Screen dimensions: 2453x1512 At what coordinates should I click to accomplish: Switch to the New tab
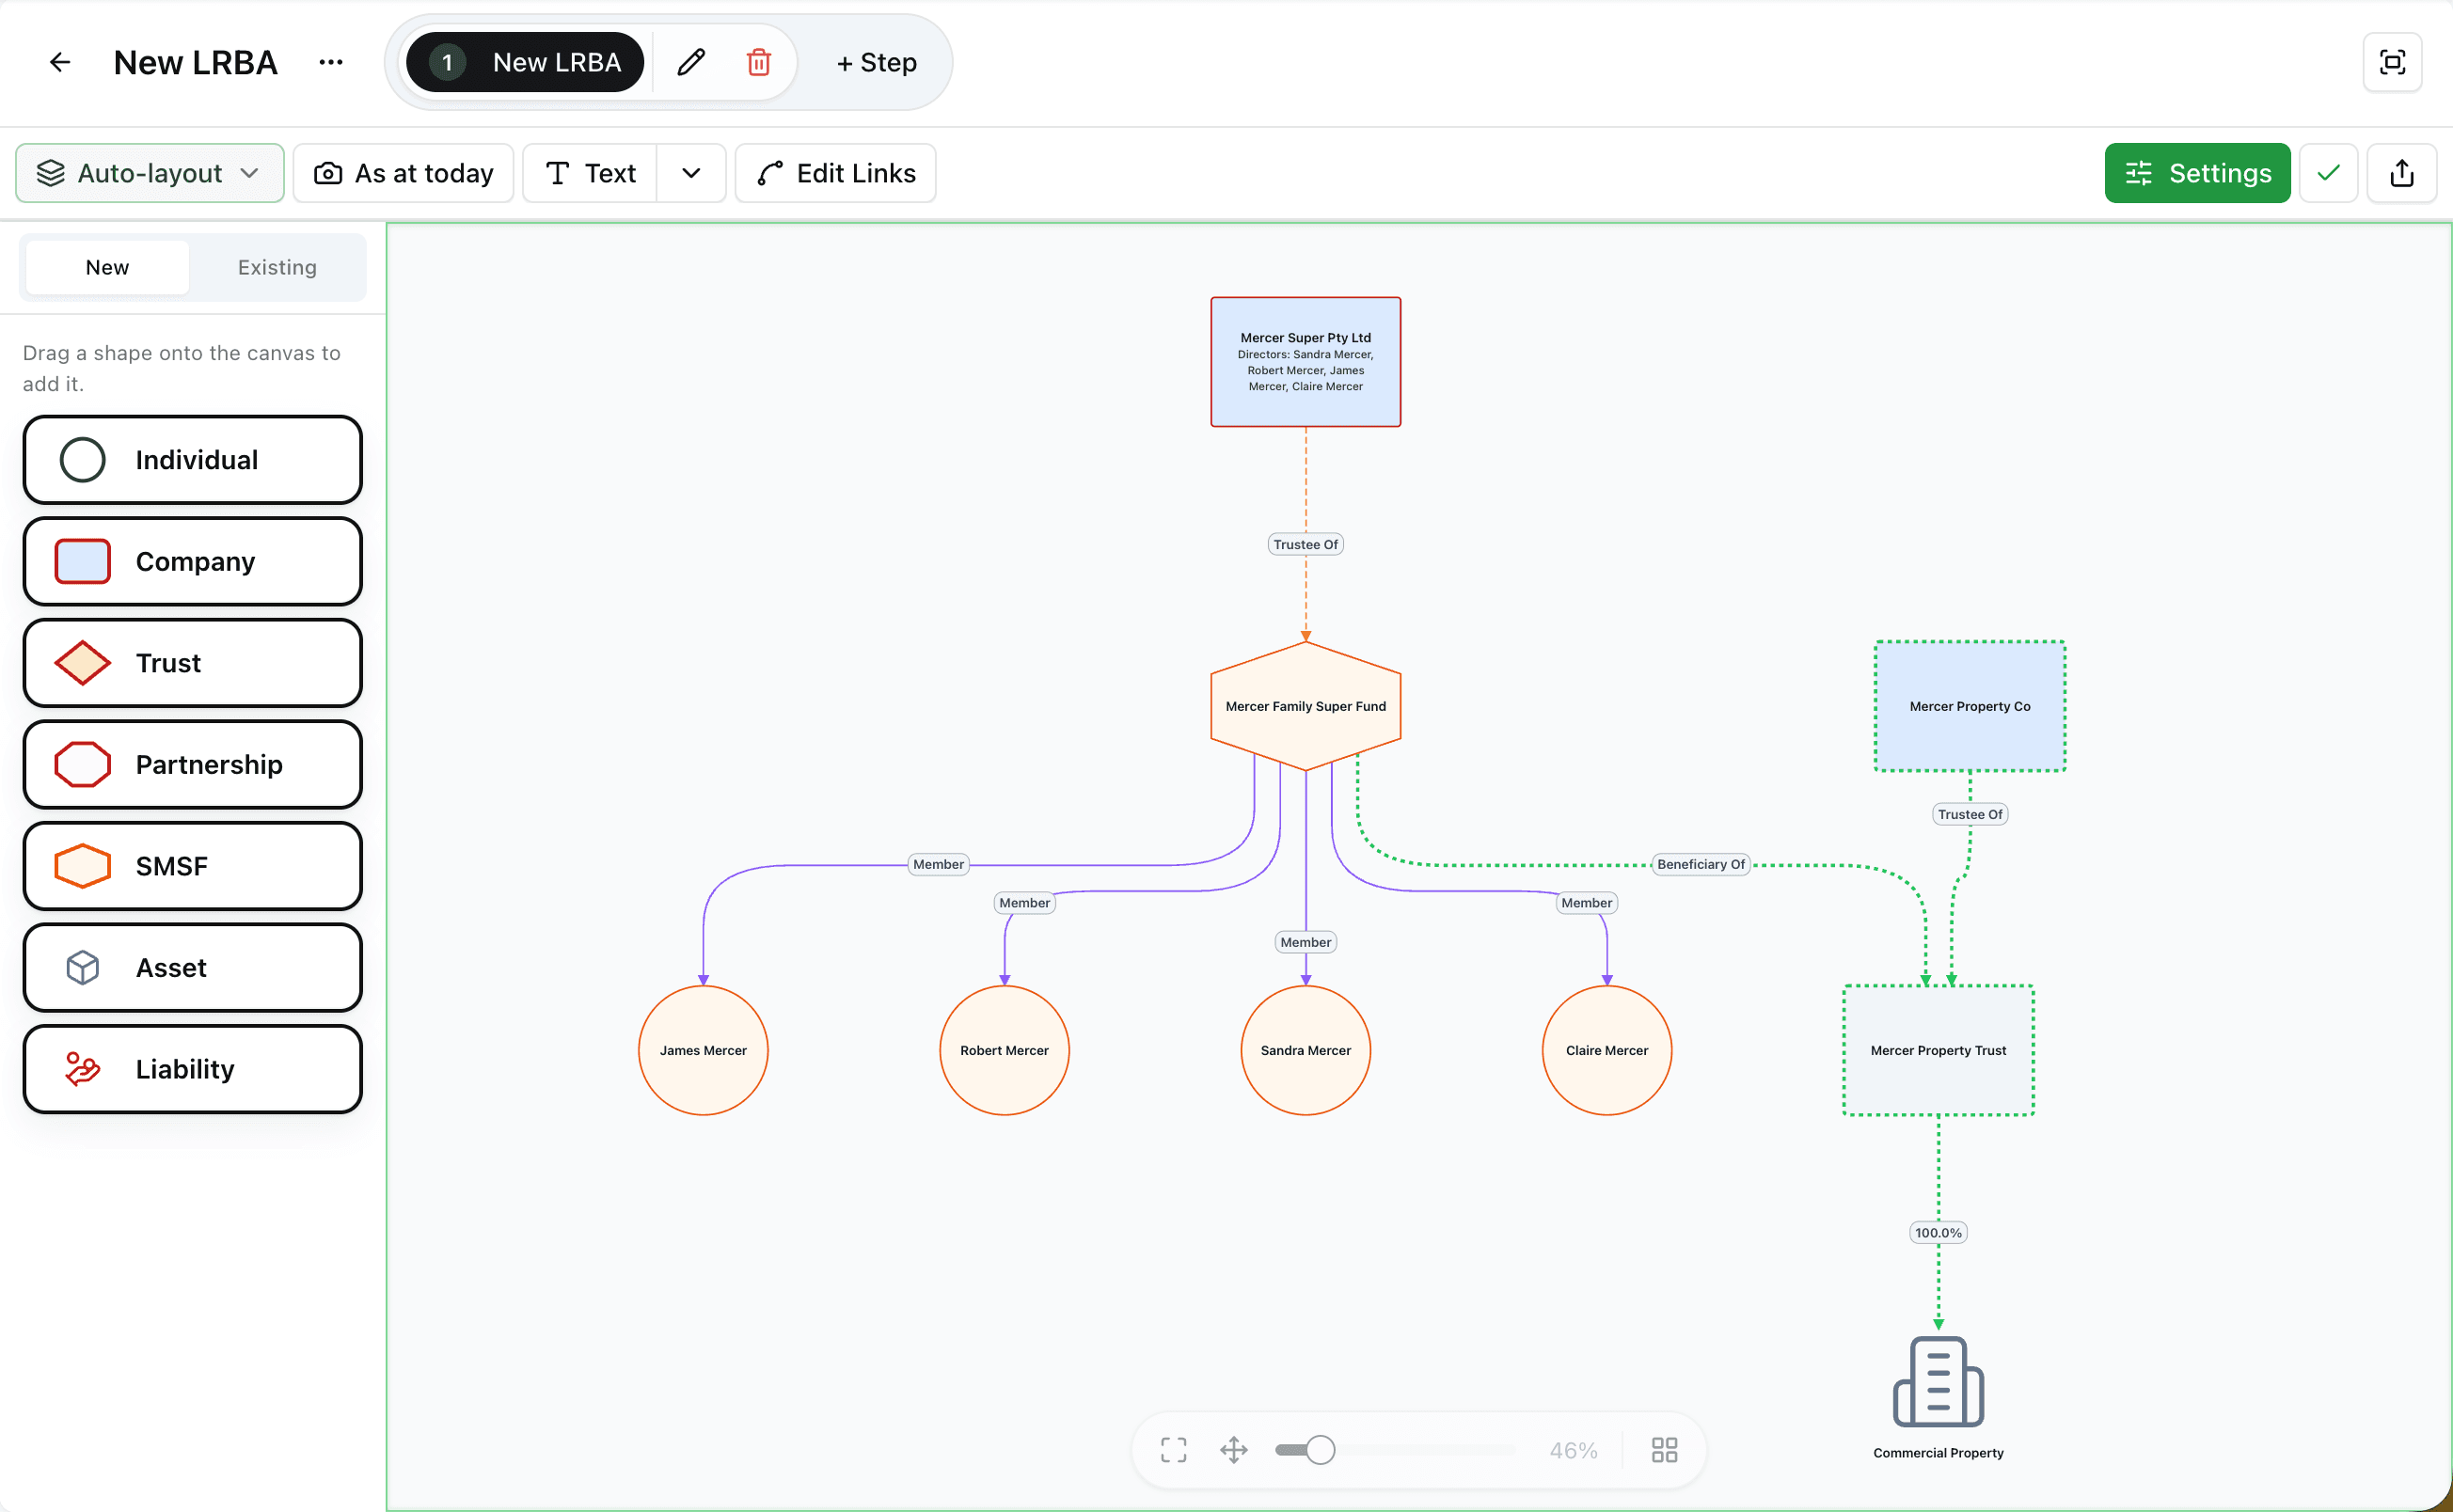click(x=107, y=267)
